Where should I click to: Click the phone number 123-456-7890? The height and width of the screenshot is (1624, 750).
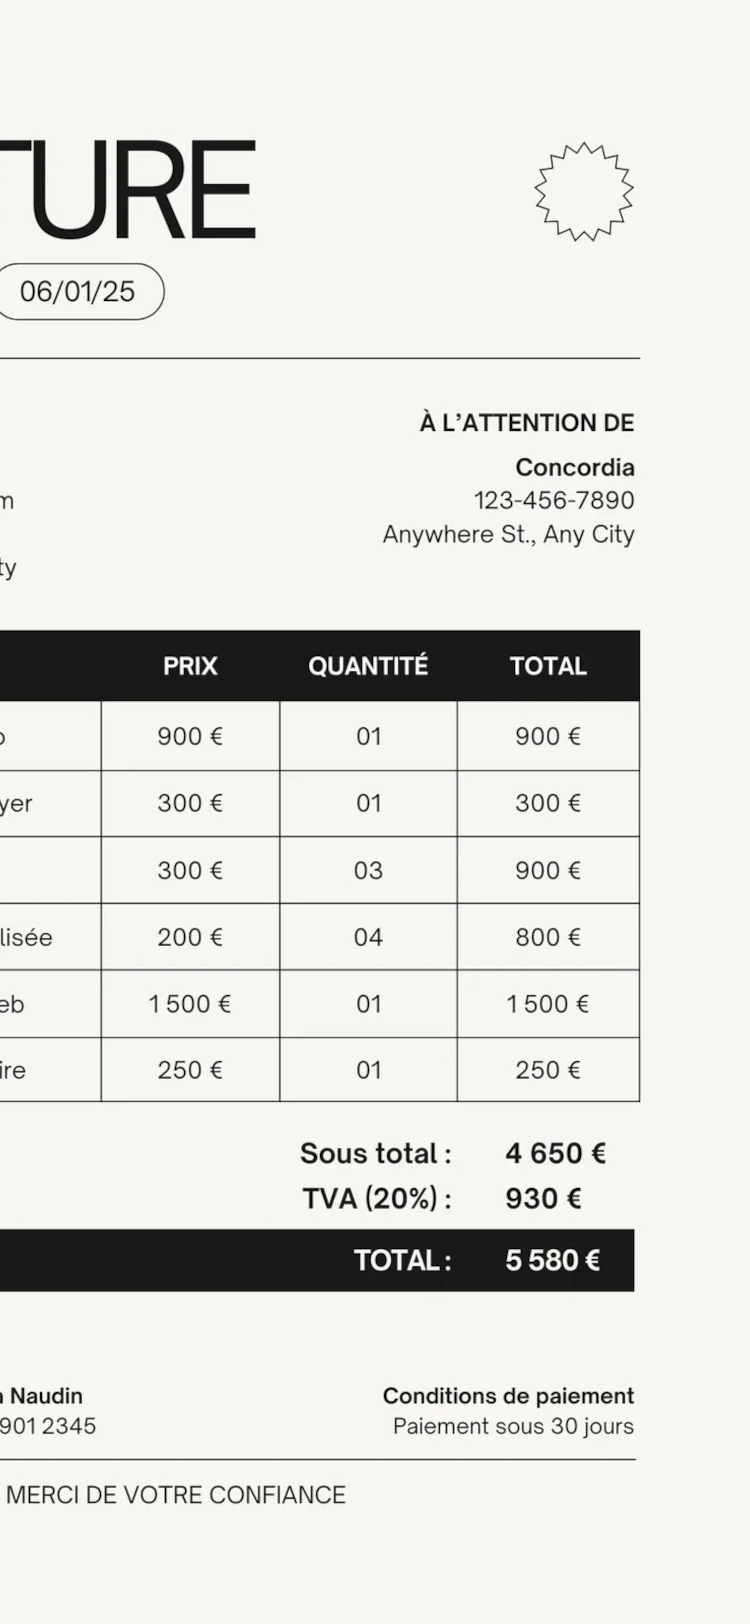(554, 500)
